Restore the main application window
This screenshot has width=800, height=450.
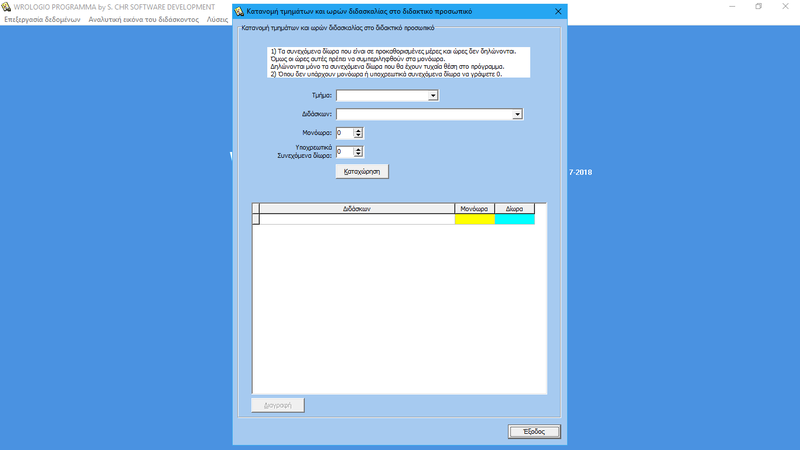tap(759, 7)
